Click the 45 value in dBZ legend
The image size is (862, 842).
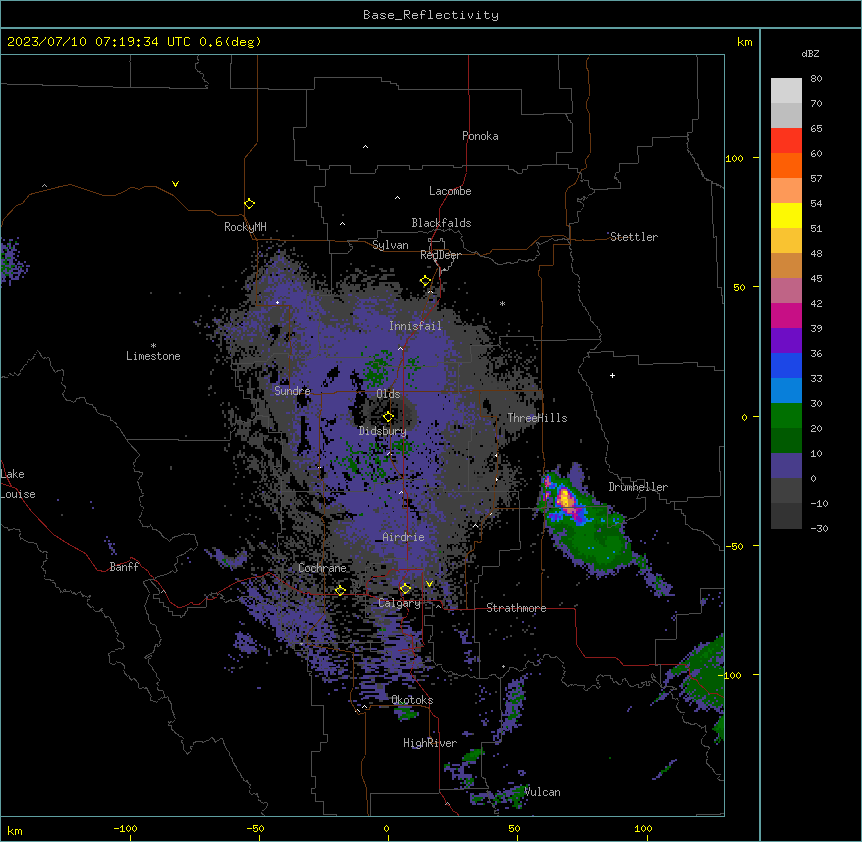816,279
